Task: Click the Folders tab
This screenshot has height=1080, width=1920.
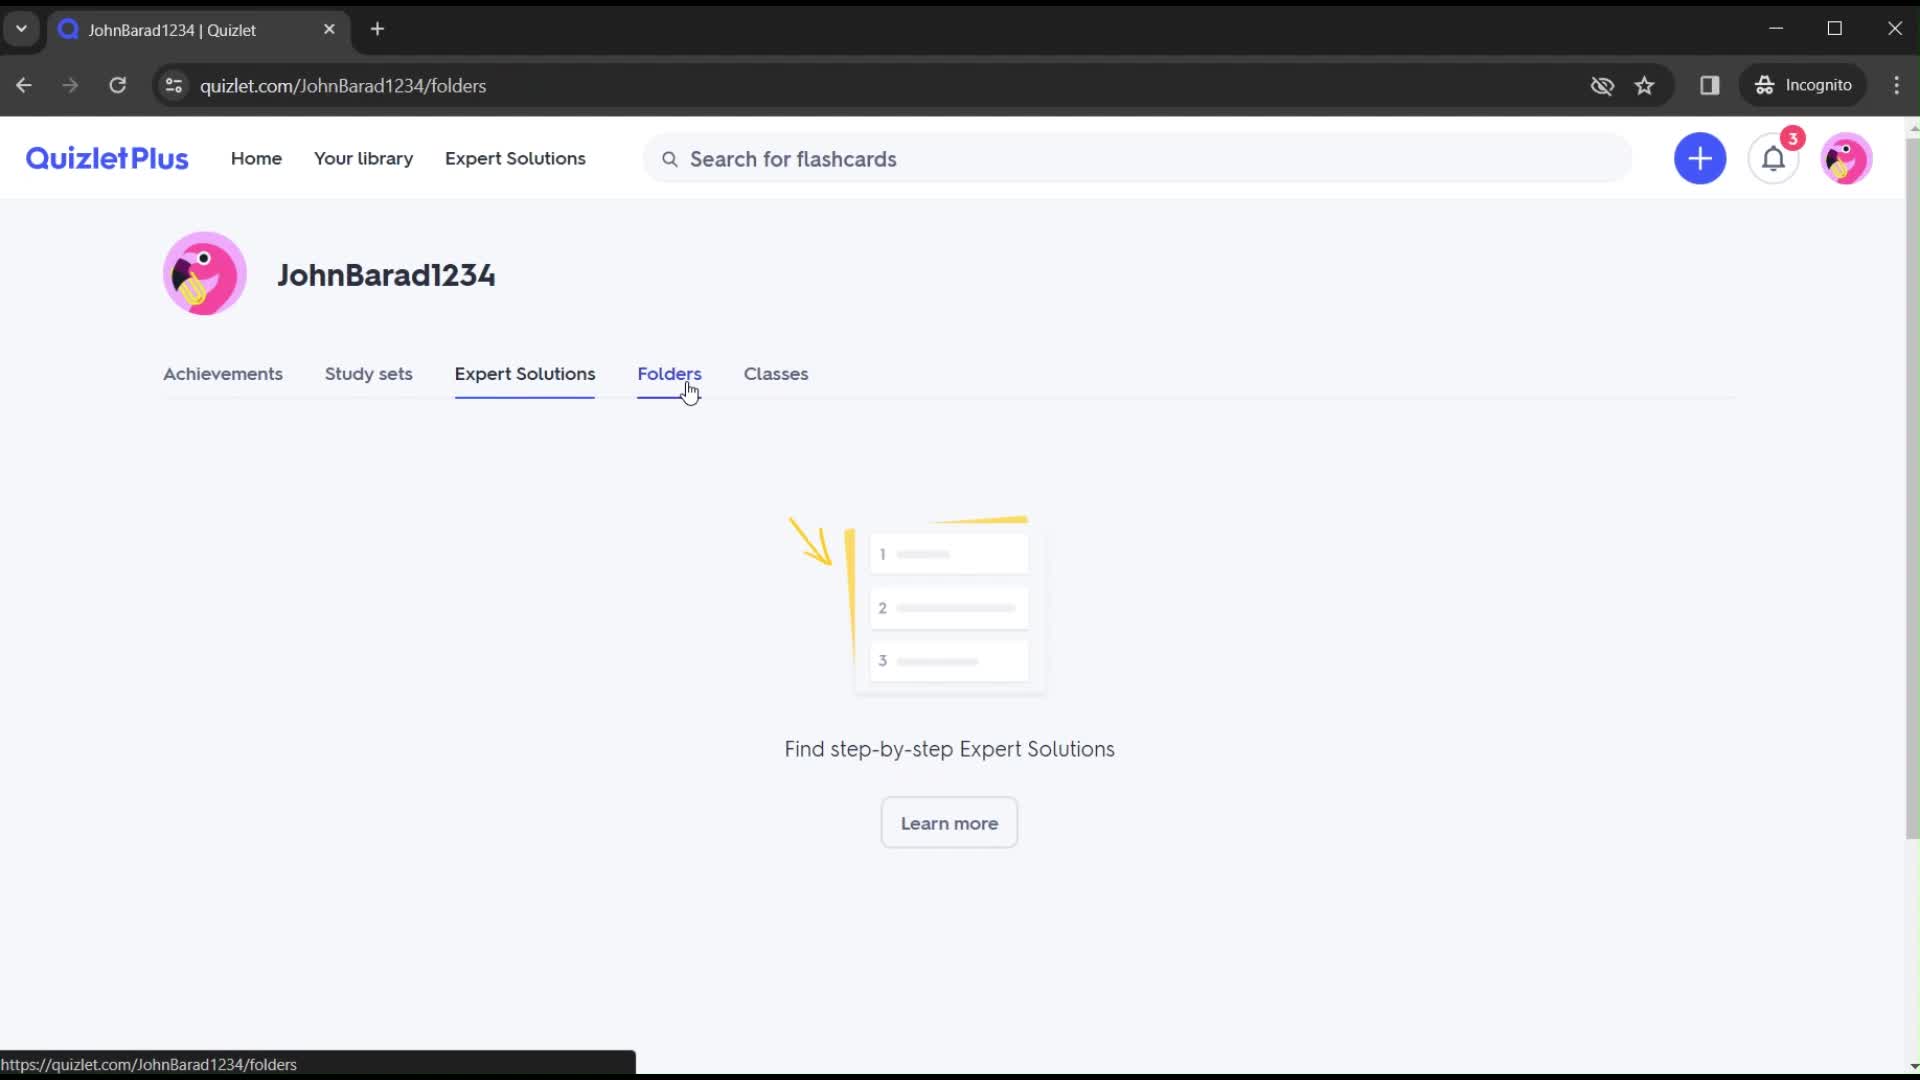Action: (670, 373)
